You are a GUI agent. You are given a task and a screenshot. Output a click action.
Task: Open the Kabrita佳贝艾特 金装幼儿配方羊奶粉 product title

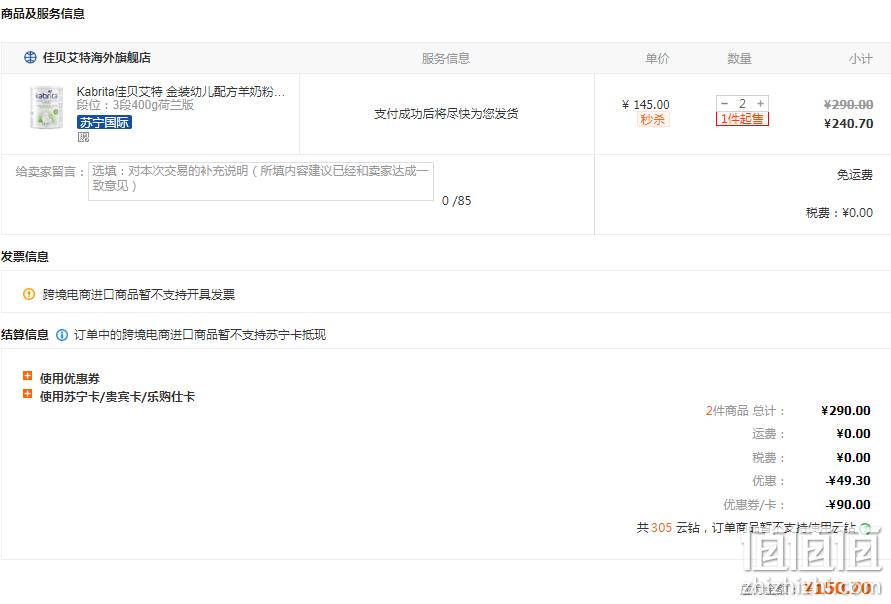[x=181, y=91]
